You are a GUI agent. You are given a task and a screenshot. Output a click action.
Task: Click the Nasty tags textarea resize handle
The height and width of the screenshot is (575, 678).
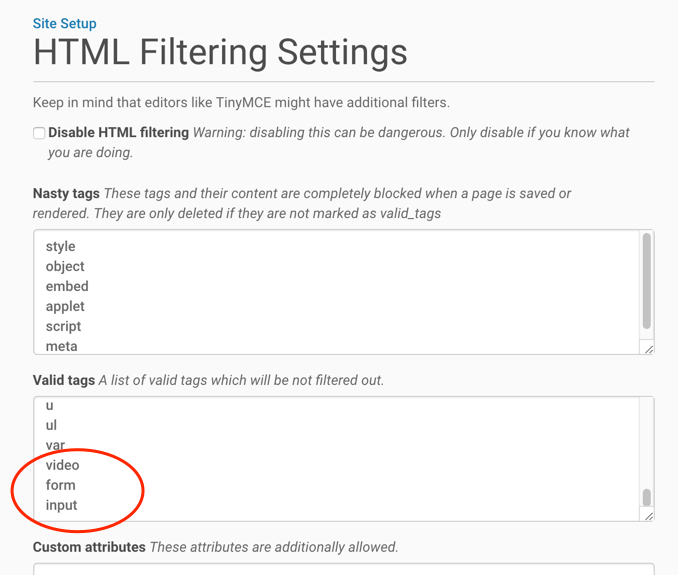pos(648,348)
